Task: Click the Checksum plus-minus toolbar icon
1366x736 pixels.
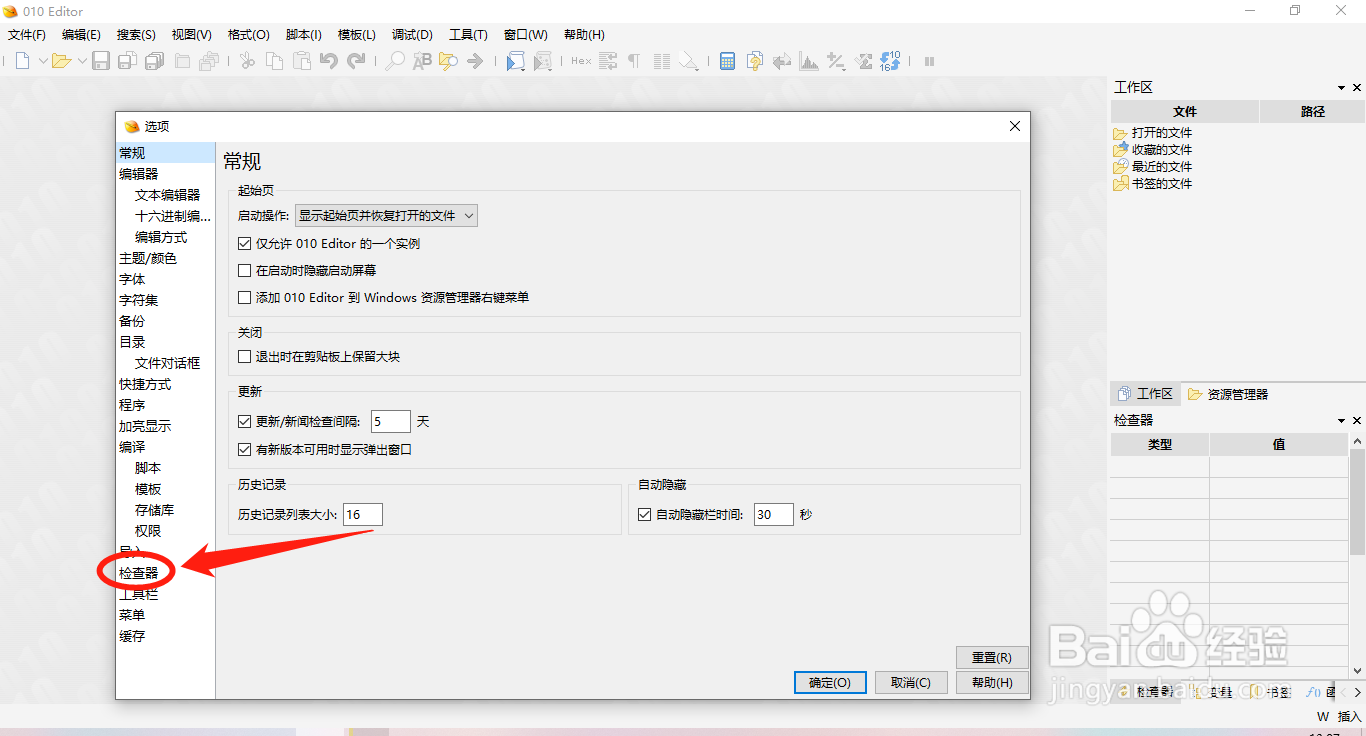Action: point(835,61)
